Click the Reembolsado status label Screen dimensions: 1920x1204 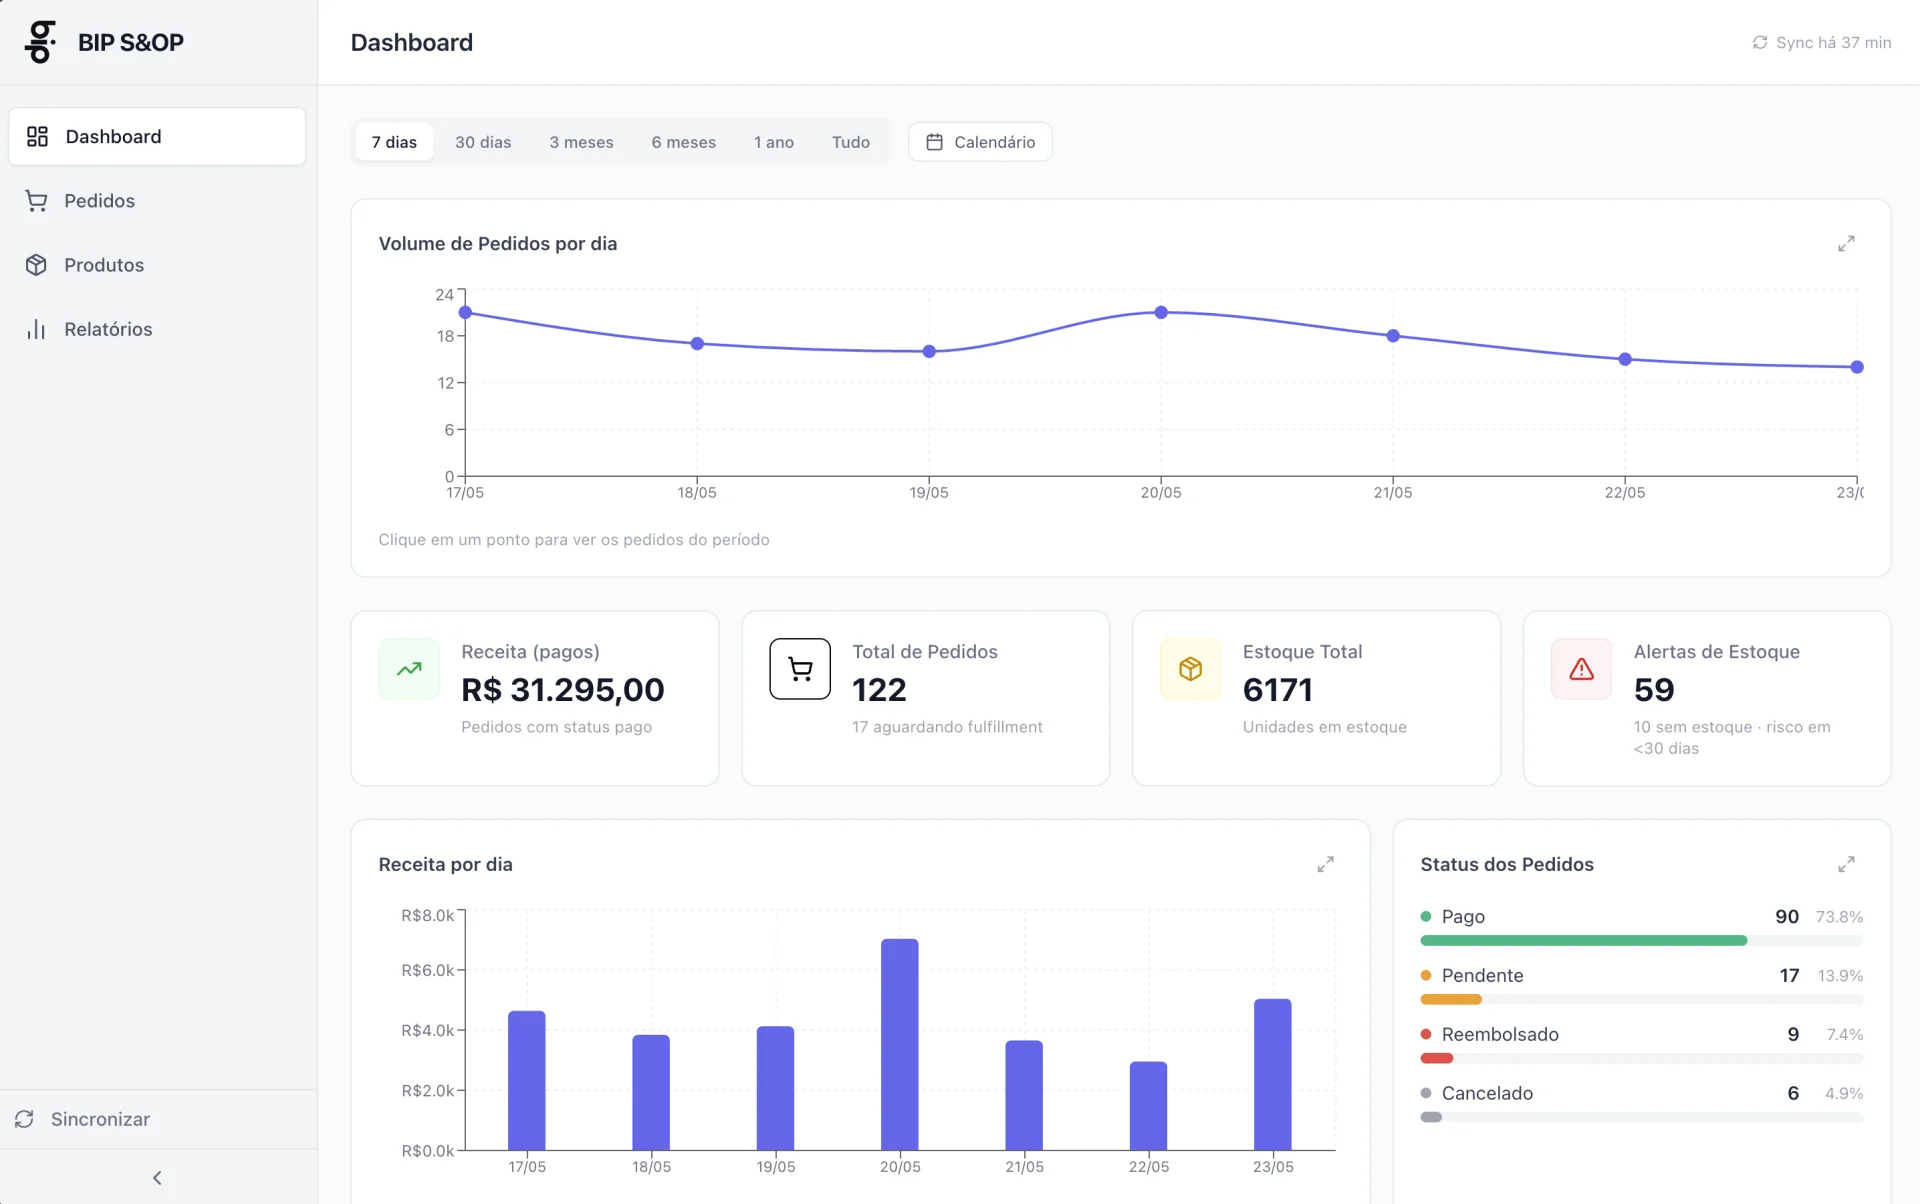pos(1500,1035)
